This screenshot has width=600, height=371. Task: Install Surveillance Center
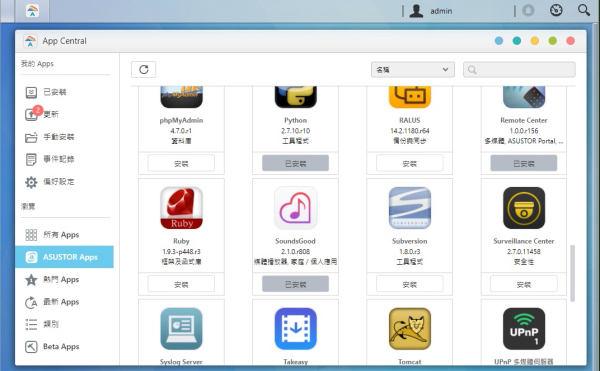coord(524,284)
